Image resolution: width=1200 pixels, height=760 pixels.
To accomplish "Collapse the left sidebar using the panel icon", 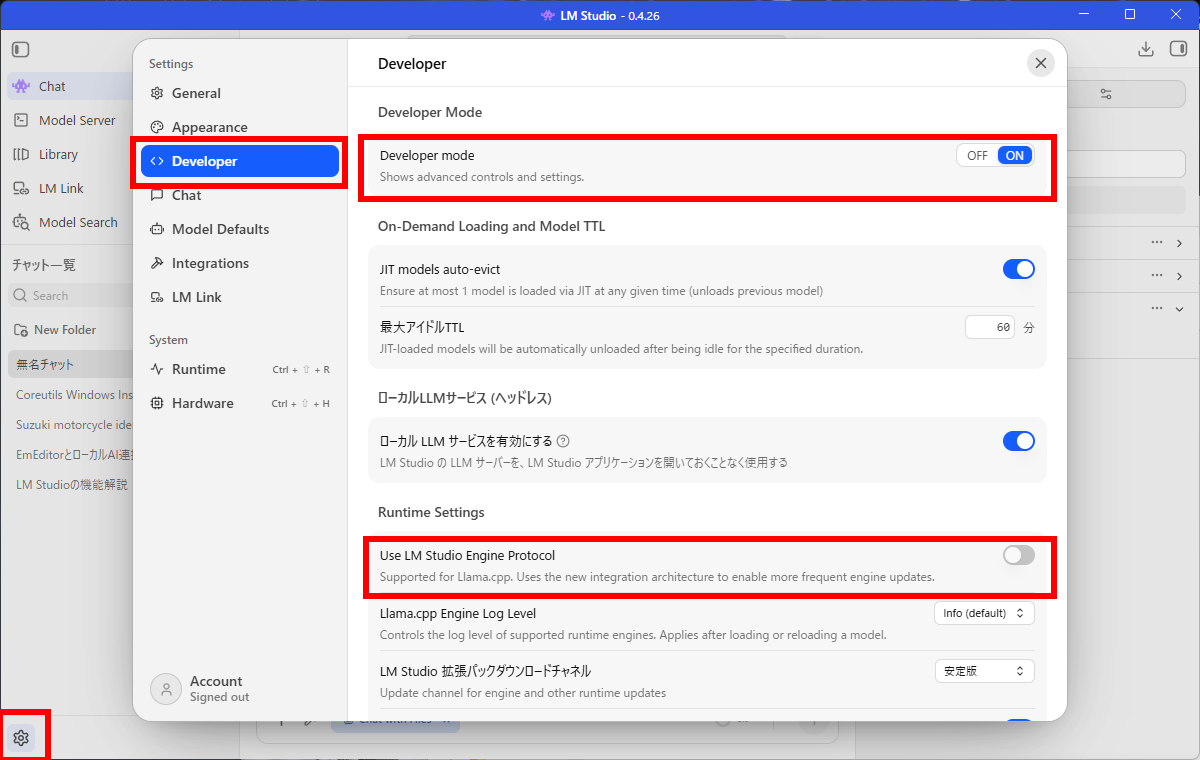I will coord(21,49).
